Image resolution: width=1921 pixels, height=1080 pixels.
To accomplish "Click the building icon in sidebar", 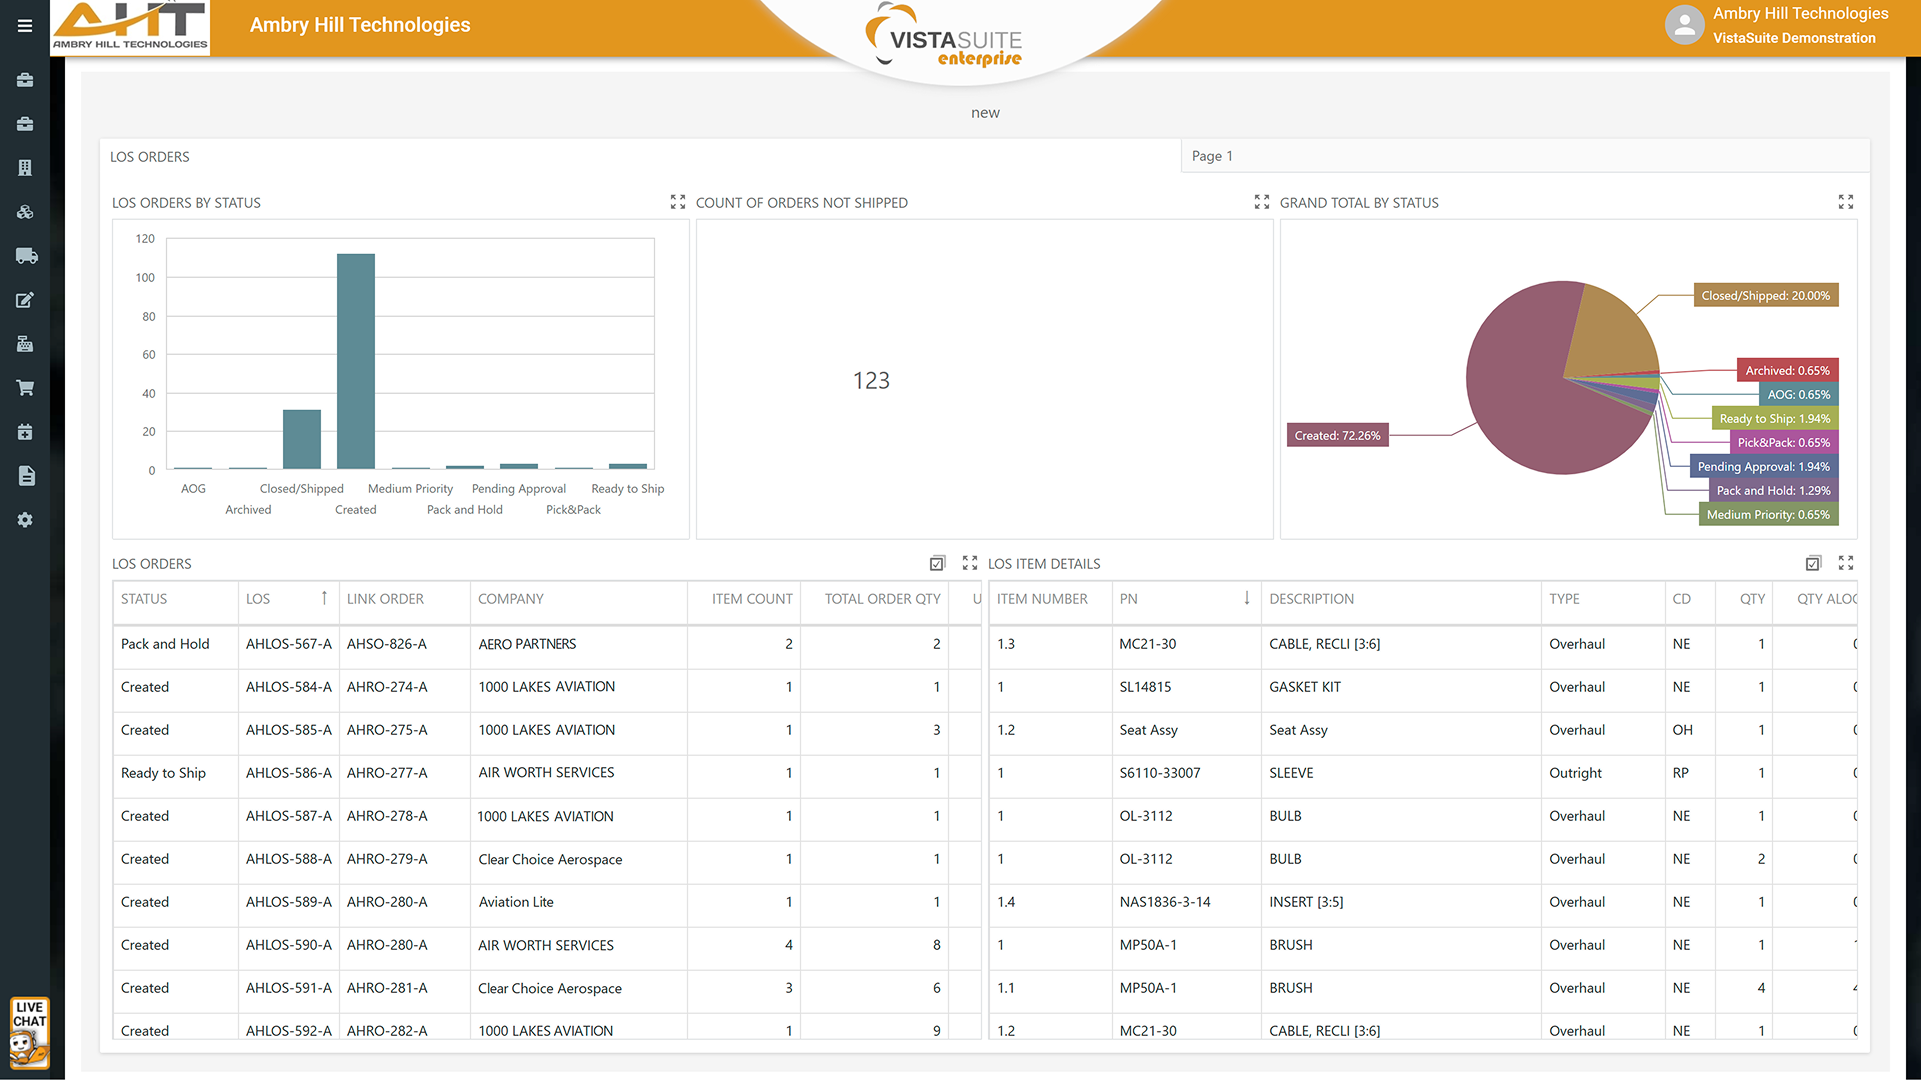I will (x=25, y=168).
